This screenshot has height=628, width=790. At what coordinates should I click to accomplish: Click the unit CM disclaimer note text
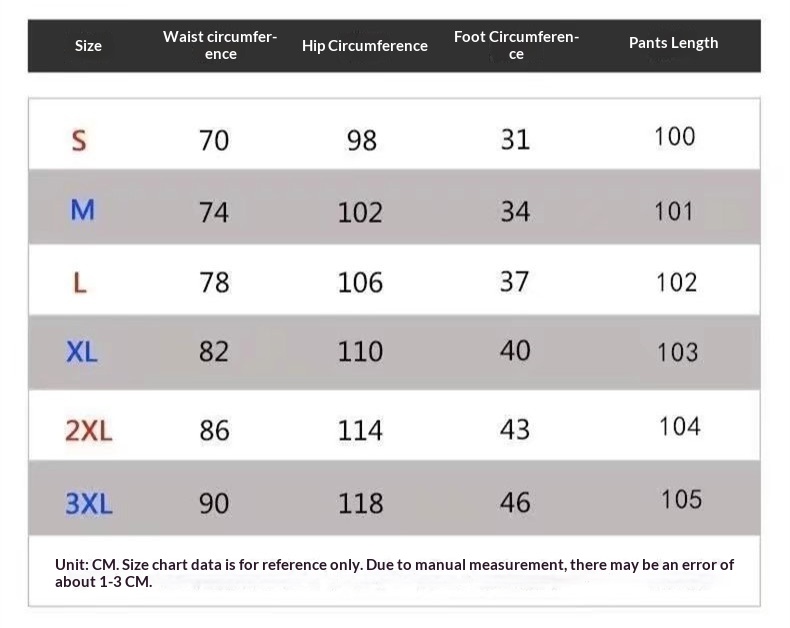point(394,573)
